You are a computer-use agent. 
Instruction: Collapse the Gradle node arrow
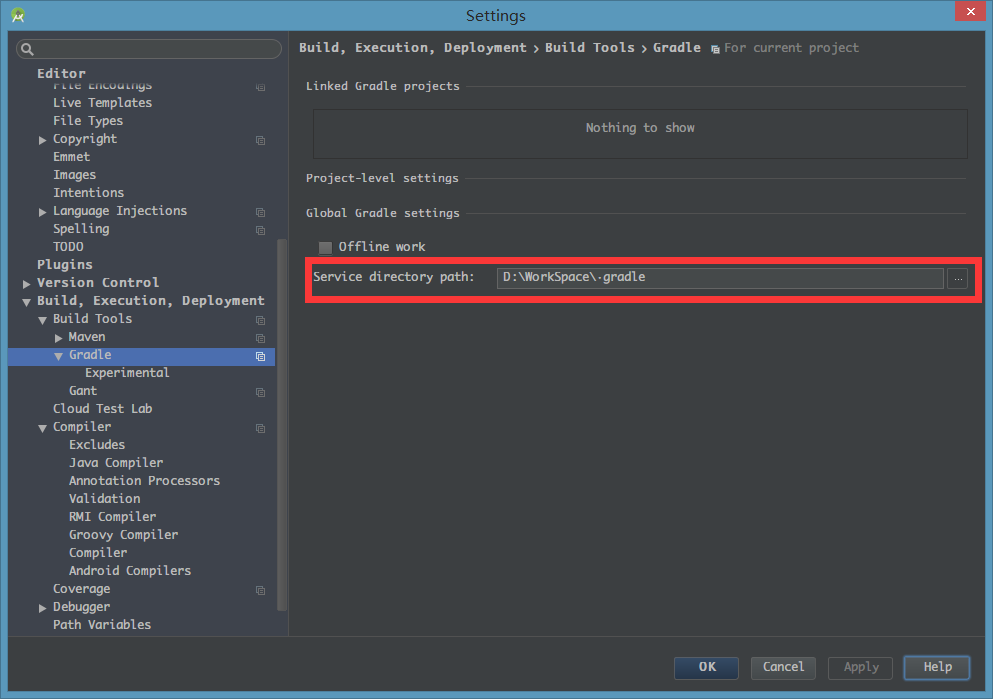pos(58,356)
